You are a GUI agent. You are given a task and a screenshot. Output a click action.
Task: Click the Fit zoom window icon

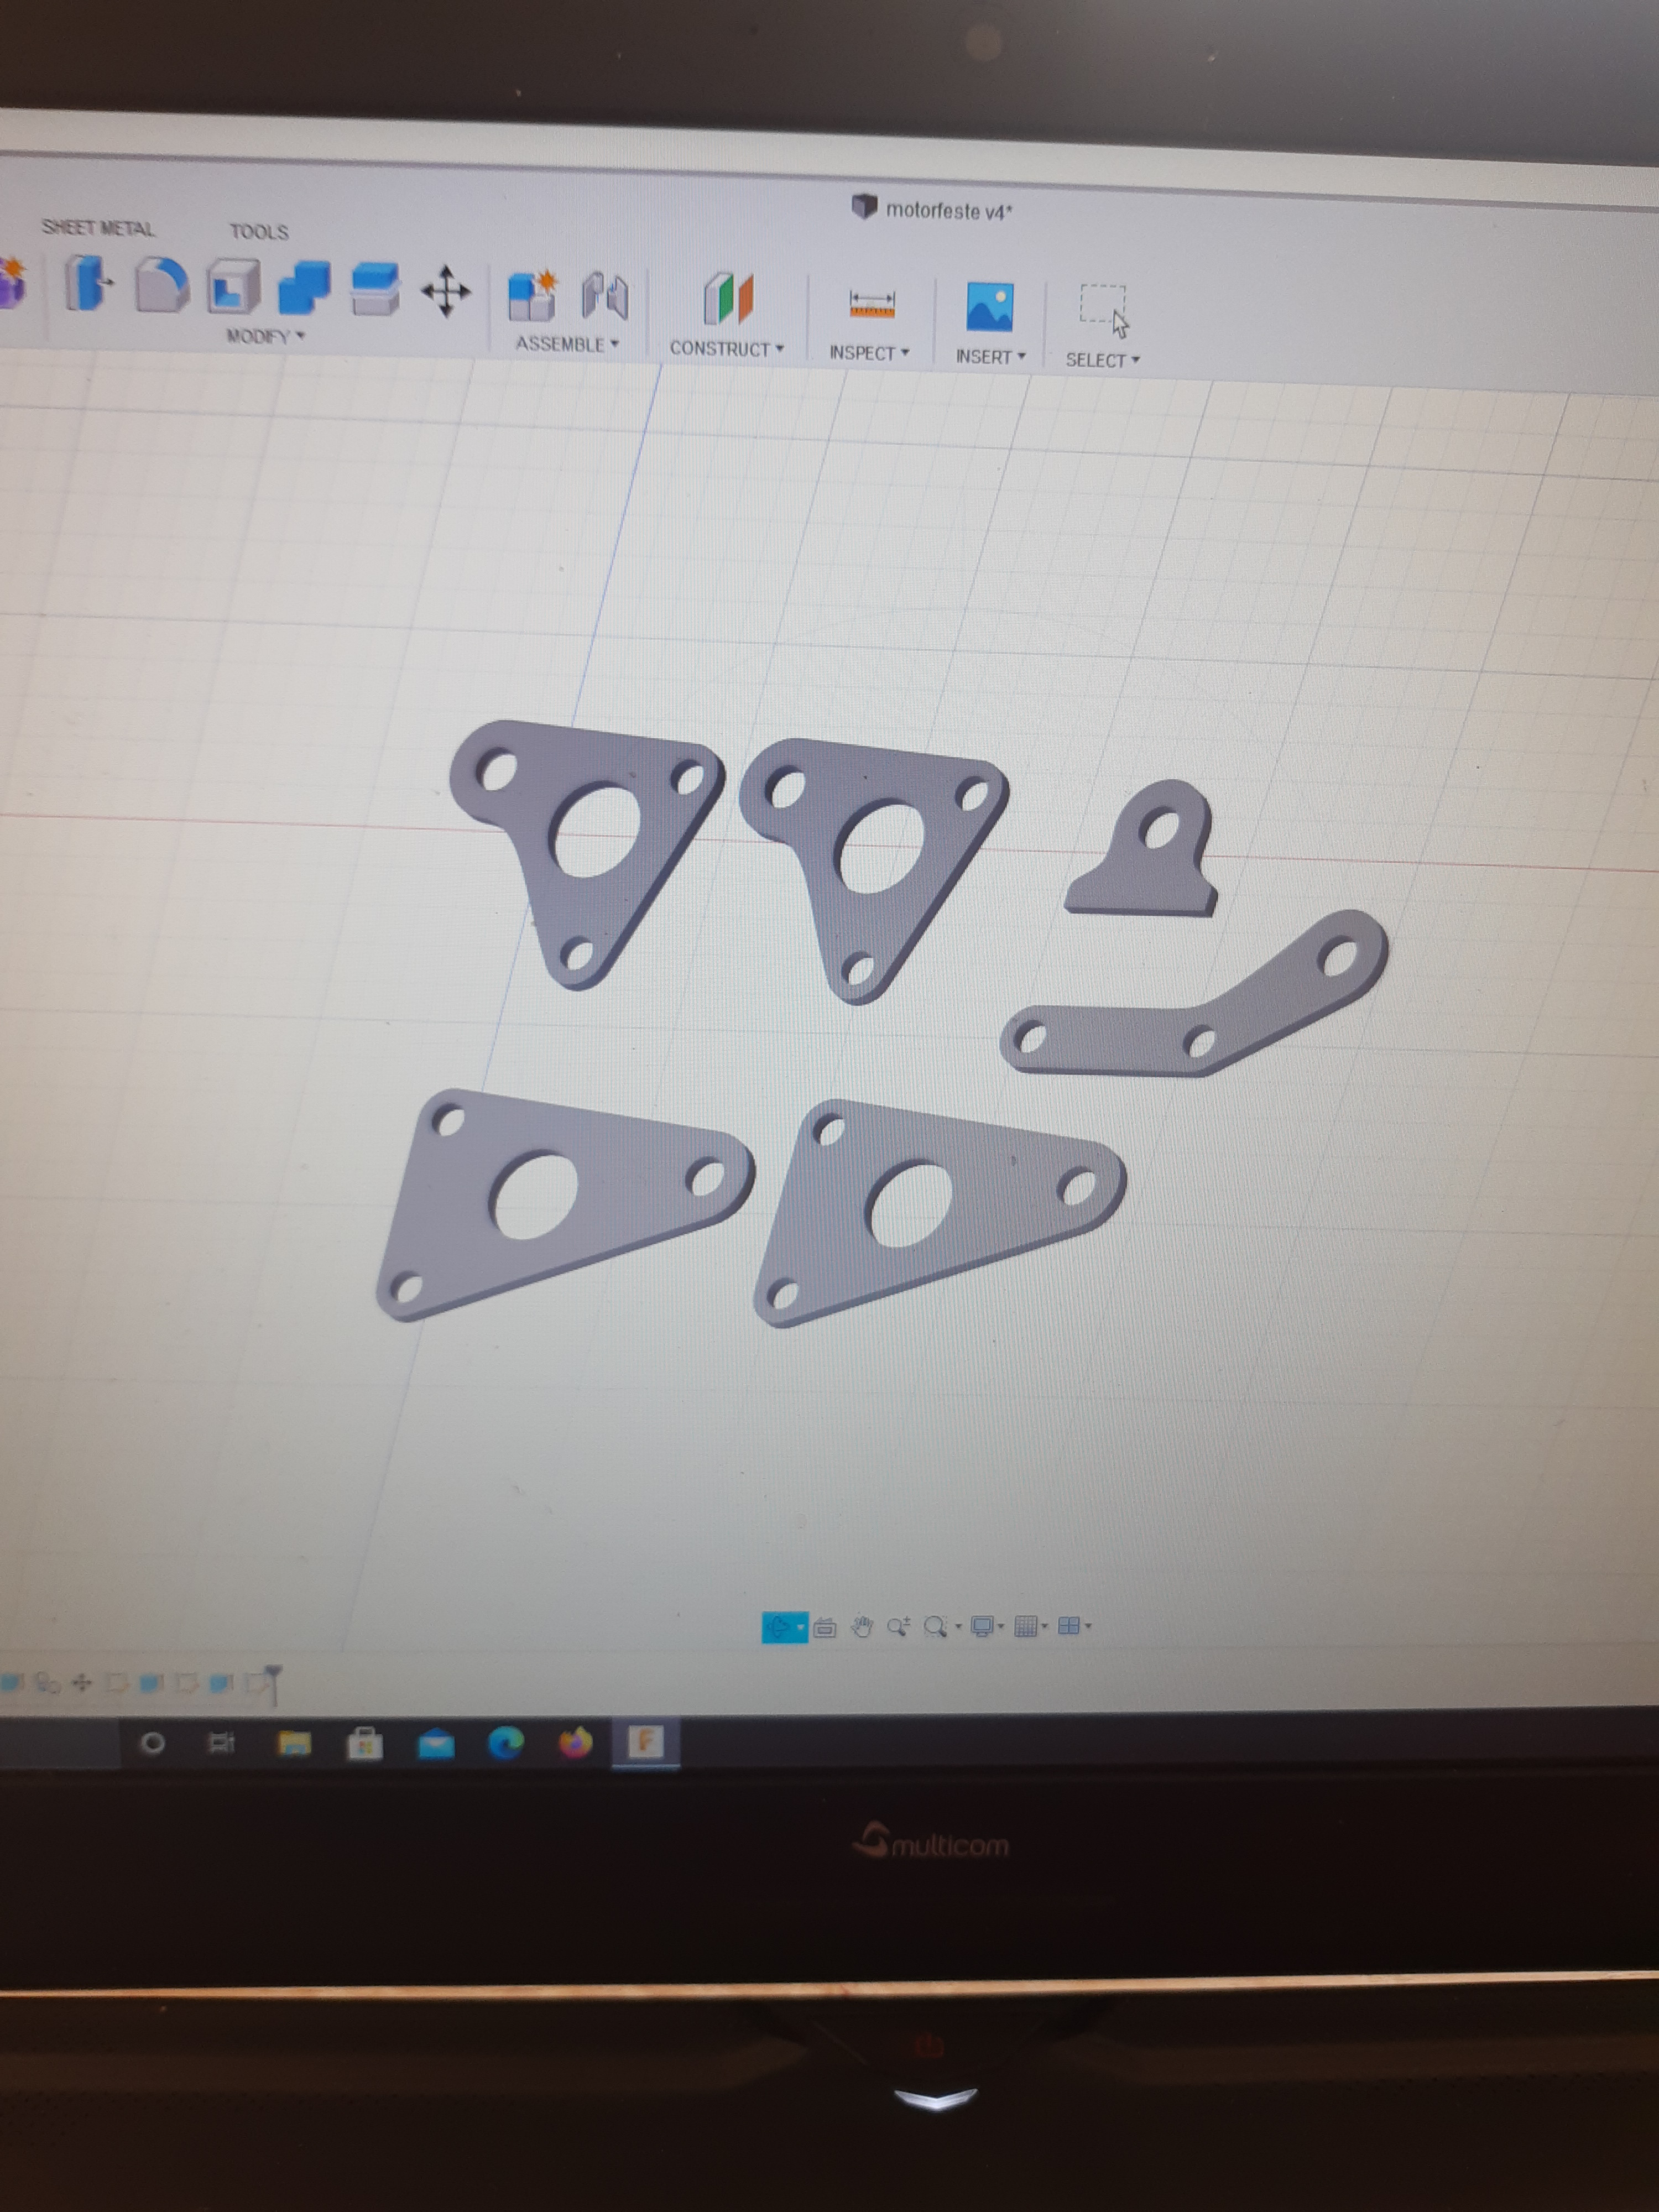pyautogui.click(x=935, y=1627)
